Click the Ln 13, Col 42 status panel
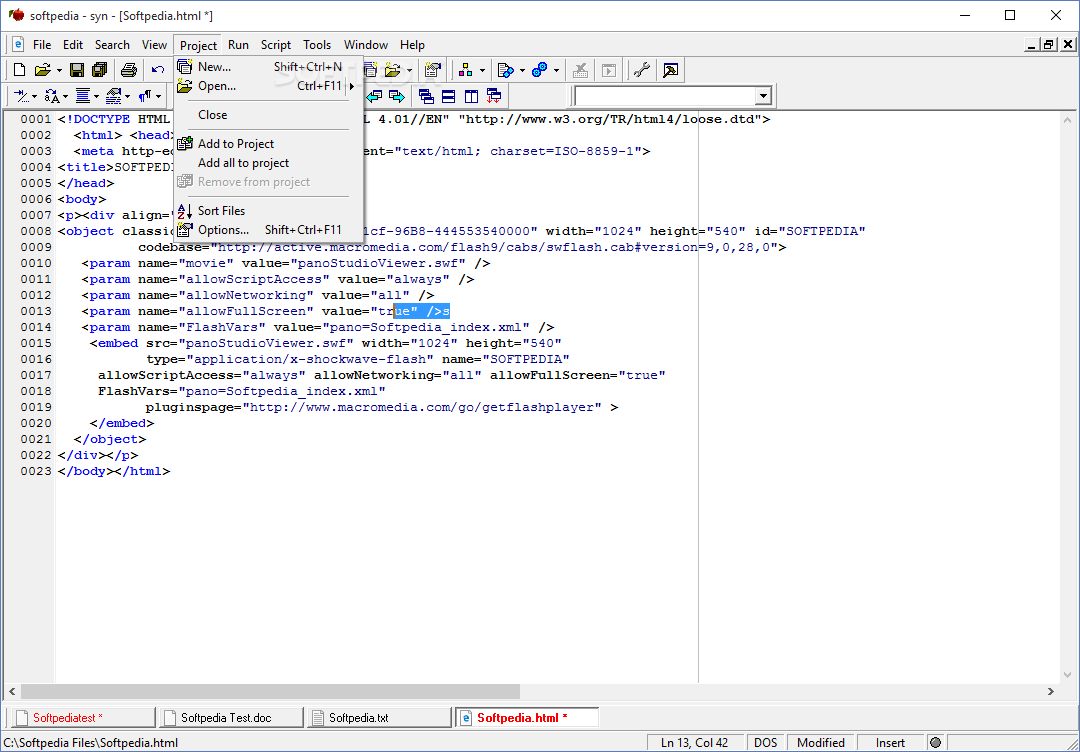This screenshot has height=752, width=1080. click(694, 743)
